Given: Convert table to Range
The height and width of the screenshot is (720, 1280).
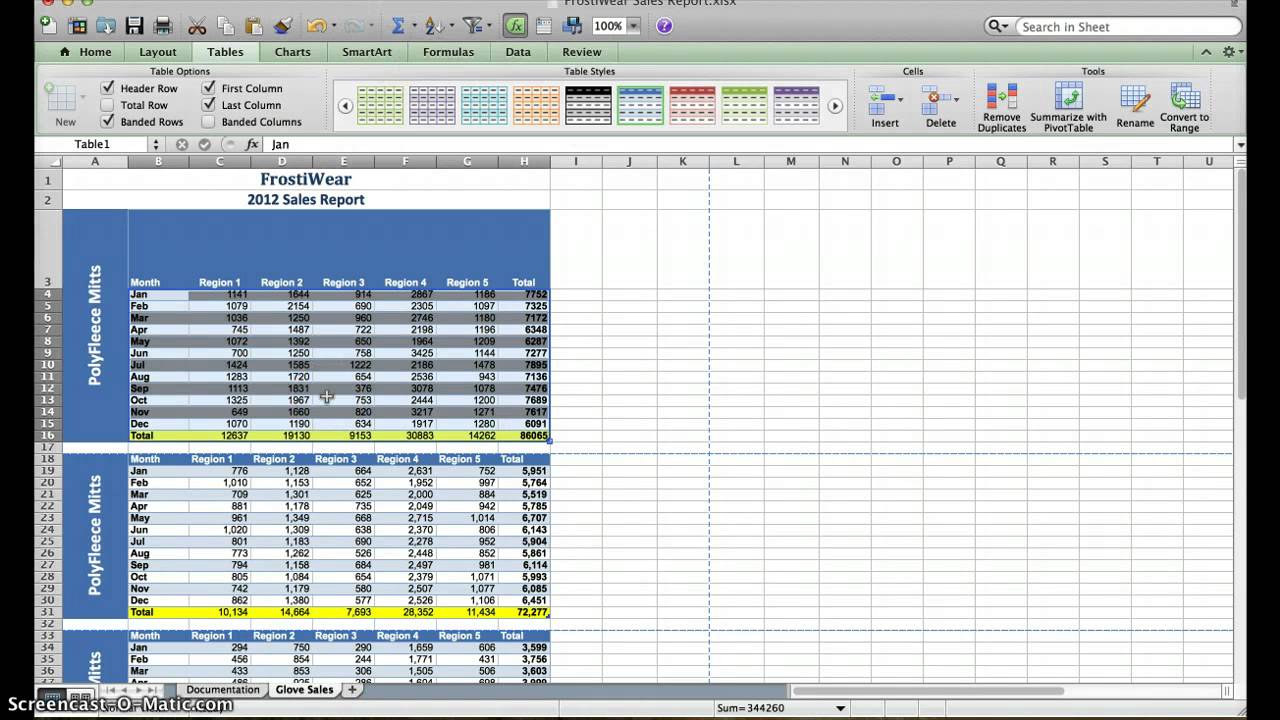Looking at the screenshot, I should click(x=1185, y=107).
